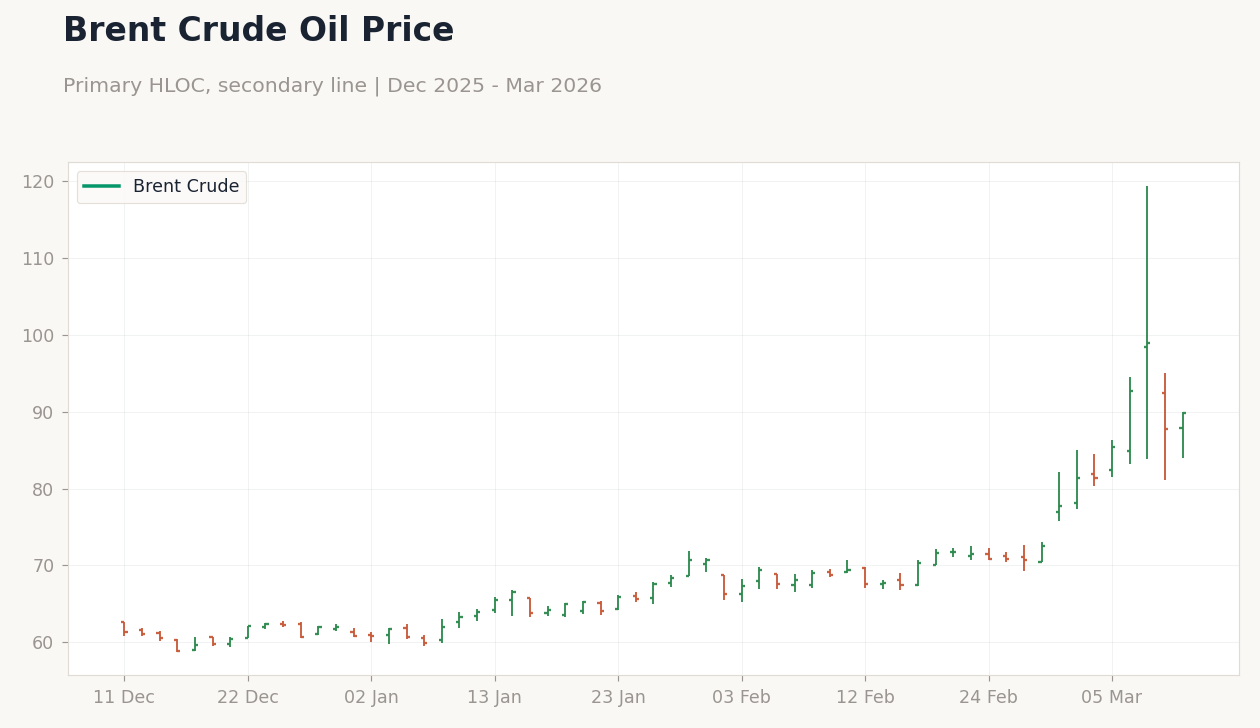Viewport: 1260px width, 728px height.
Task: Click the 90 y-axis tick label
Action: [43, 413]
